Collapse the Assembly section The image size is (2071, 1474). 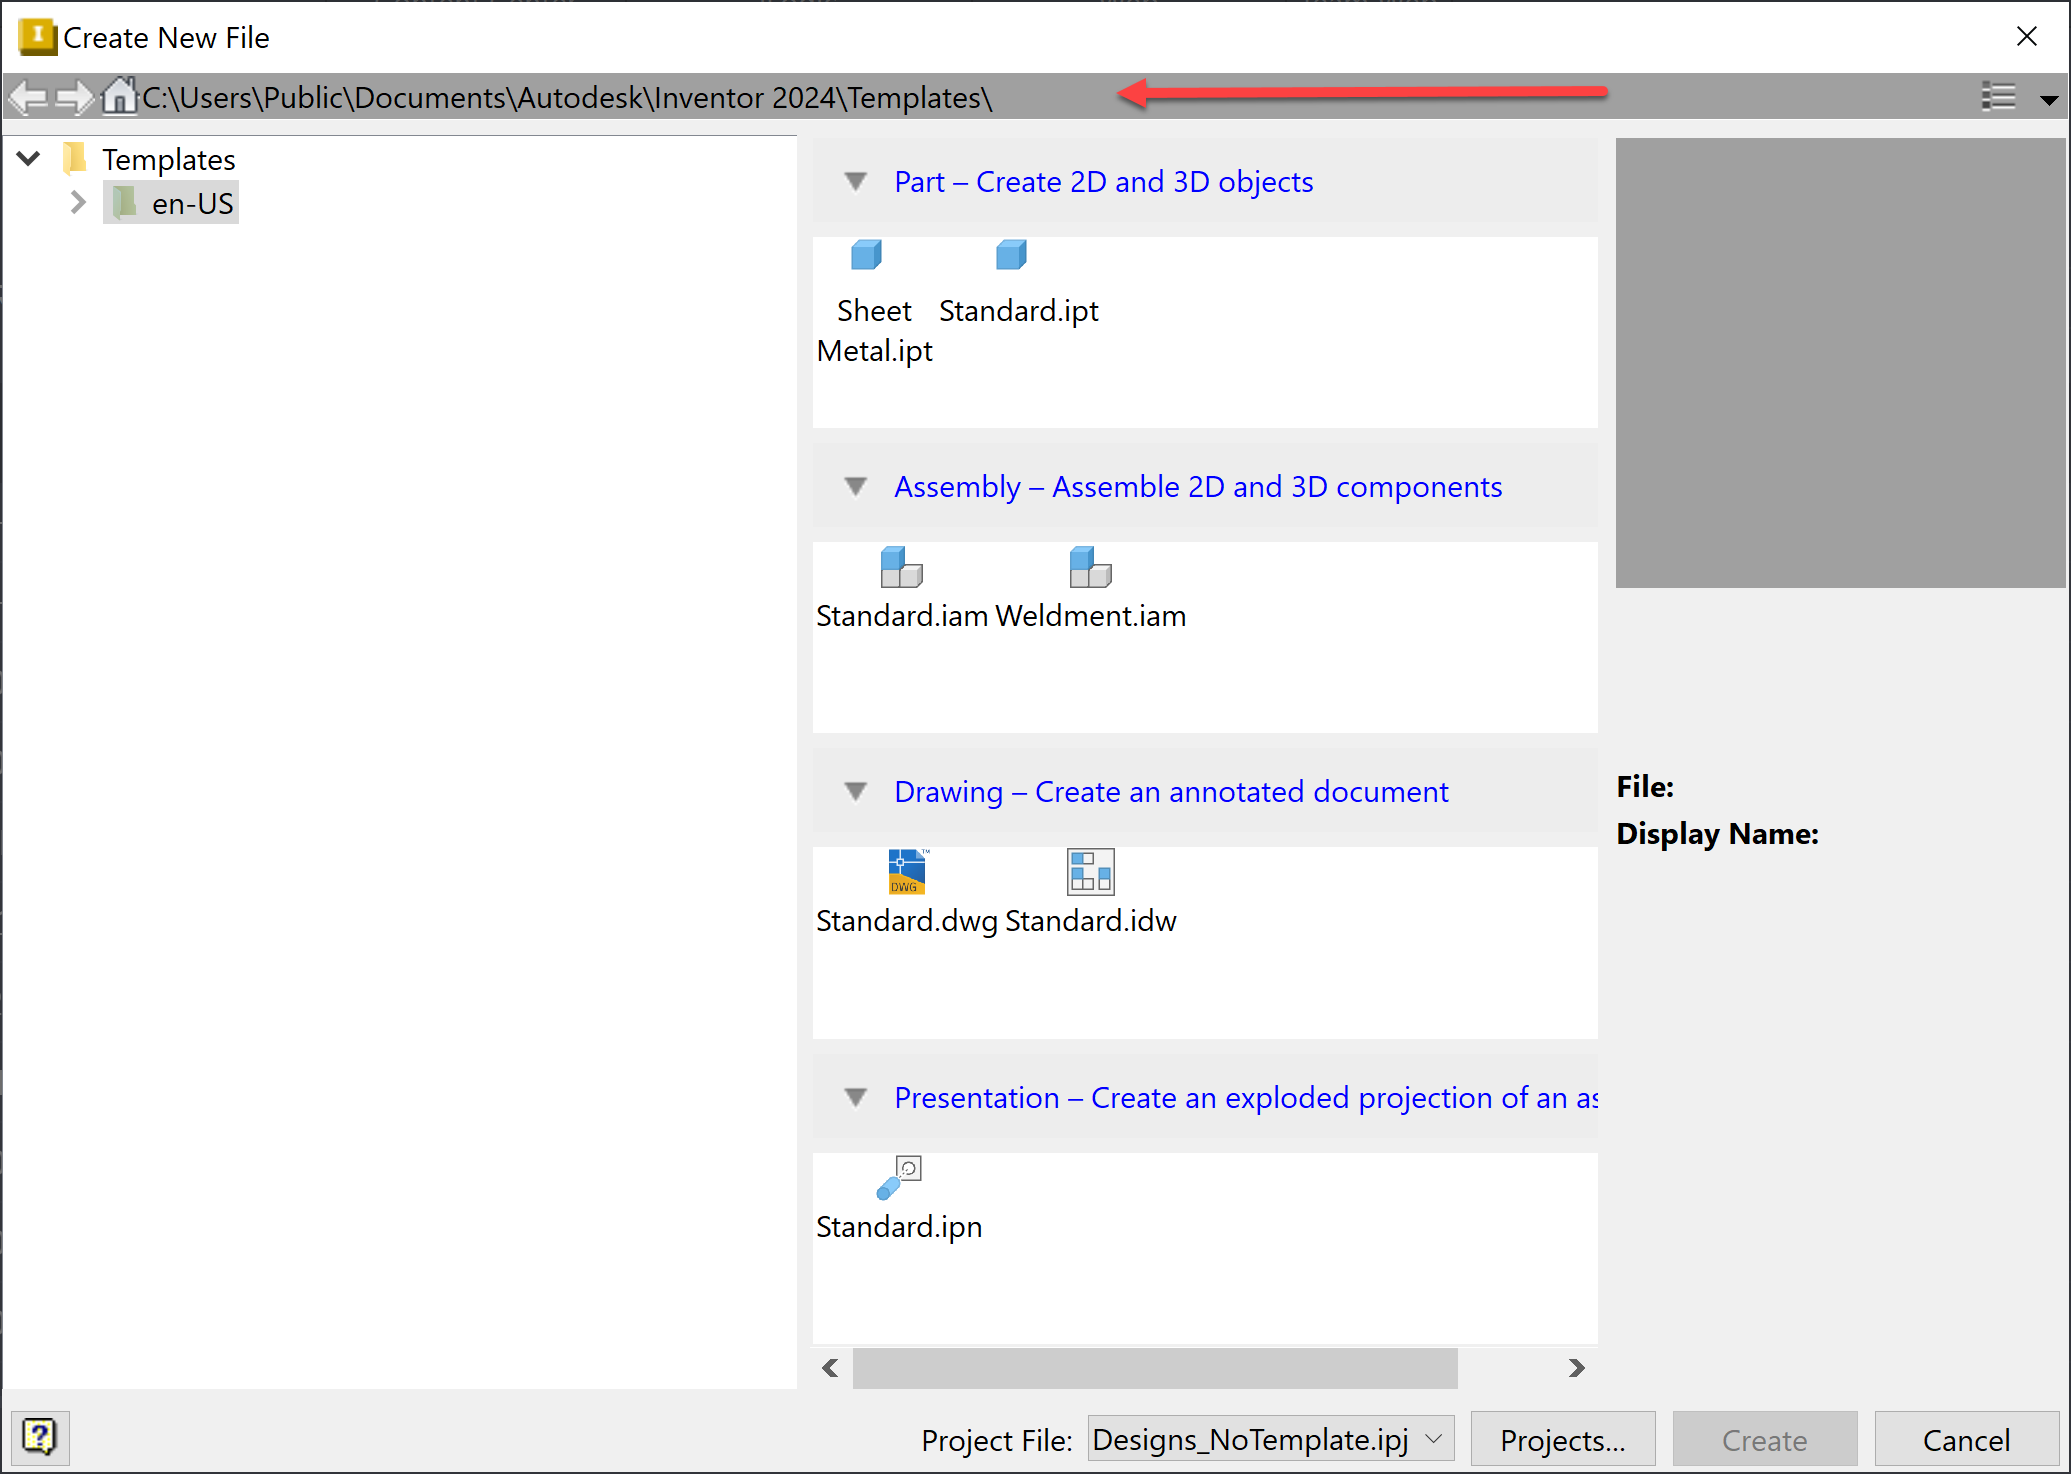(x=855, y=486)
